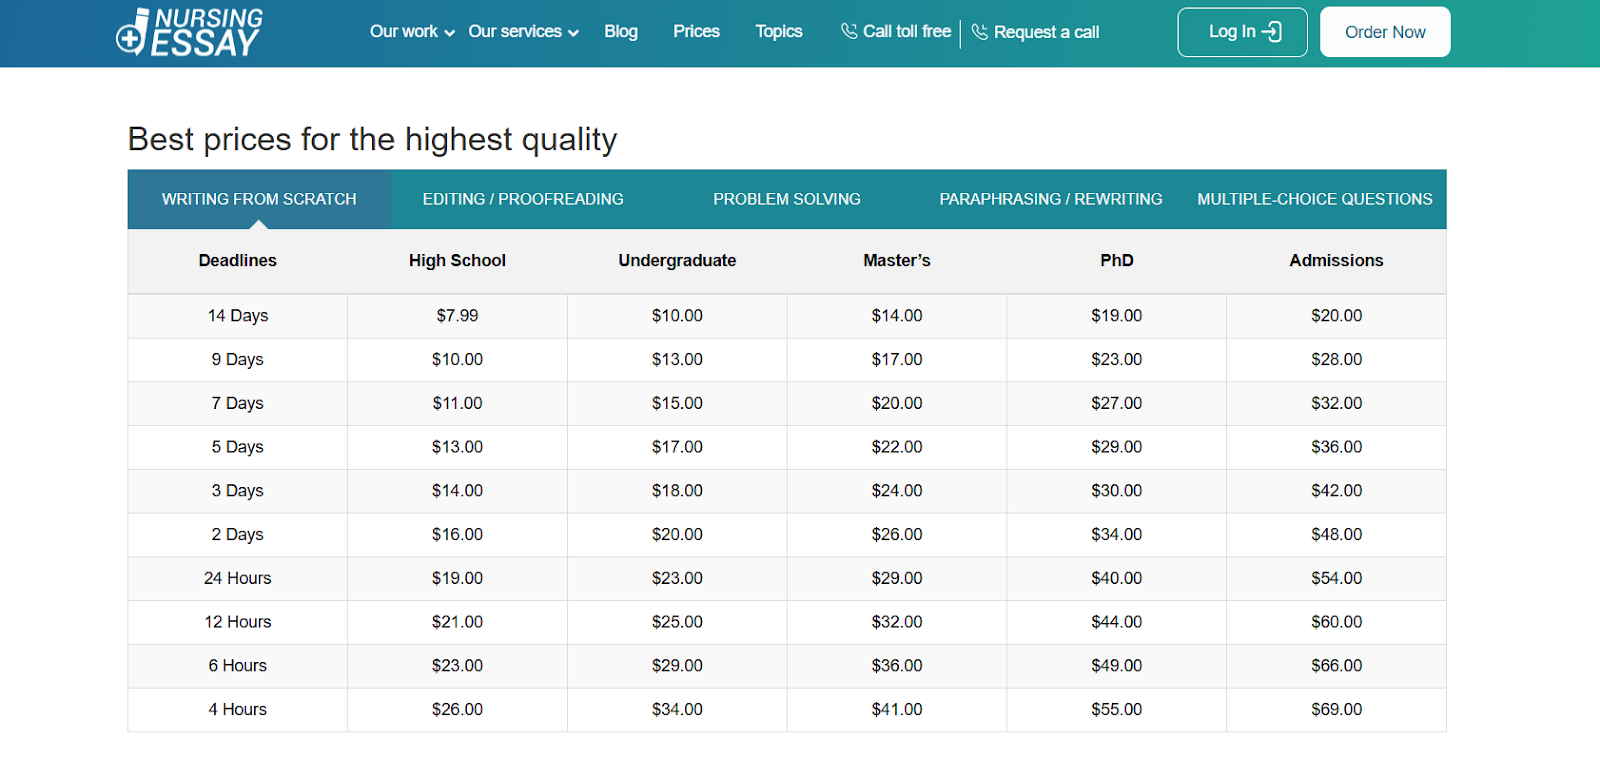Viewport: 1600px width, 778px height.
Task: Click the $28.00 Admissions price
Action: [x=1337, y=359]
